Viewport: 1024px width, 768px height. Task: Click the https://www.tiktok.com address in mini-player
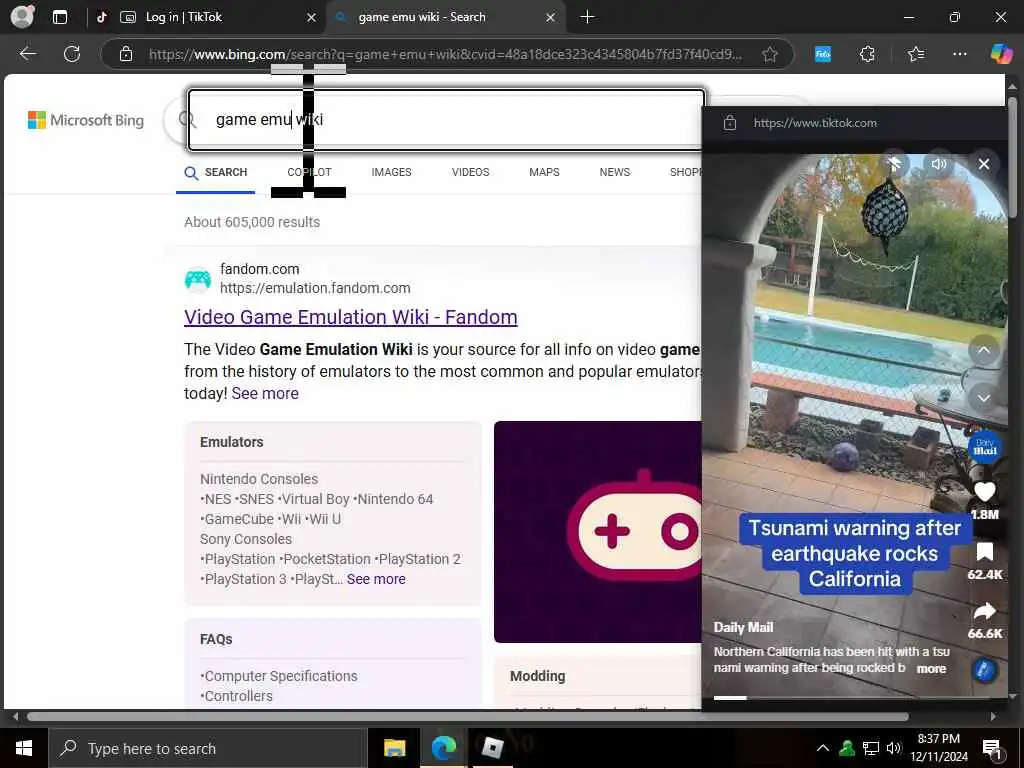(x=815, y=123)
